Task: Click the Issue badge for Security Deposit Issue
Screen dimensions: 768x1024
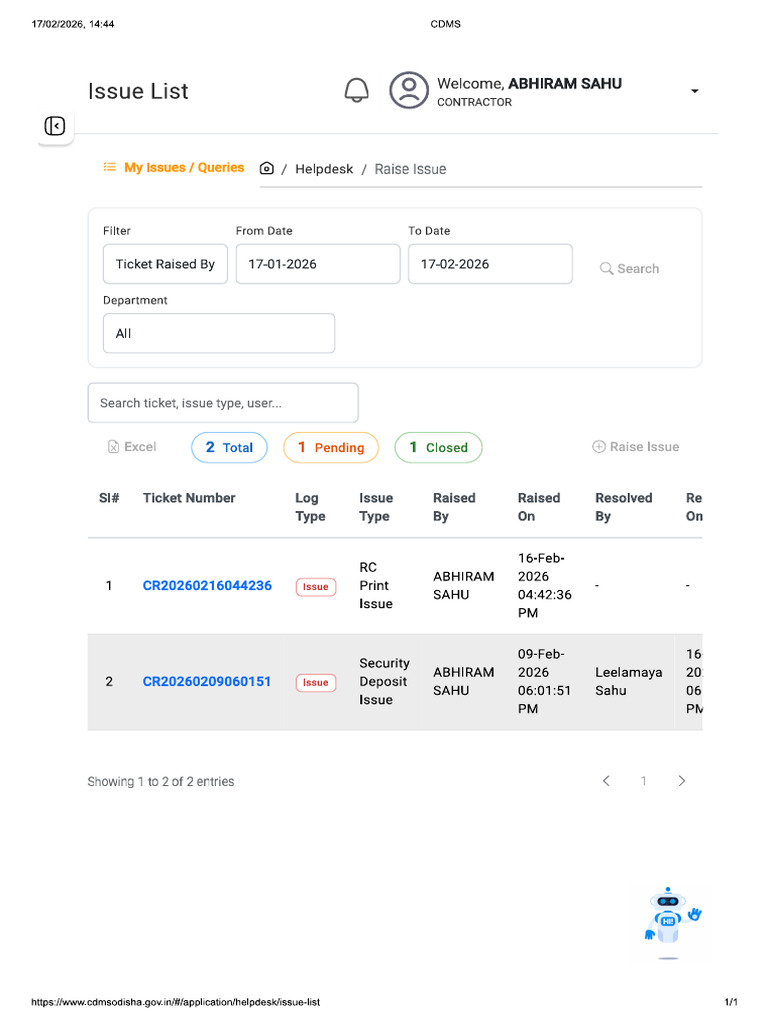Action: coord(316,682)
